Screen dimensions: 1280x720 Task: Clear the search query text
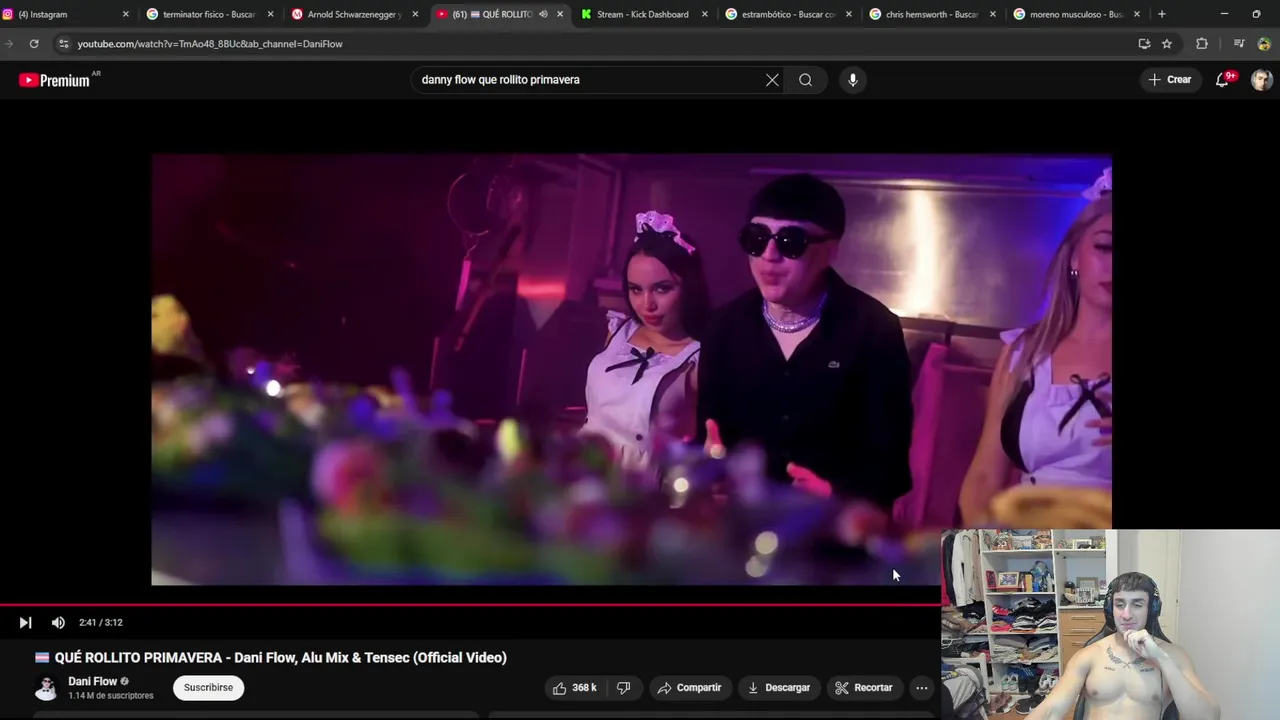pos(772,80)
